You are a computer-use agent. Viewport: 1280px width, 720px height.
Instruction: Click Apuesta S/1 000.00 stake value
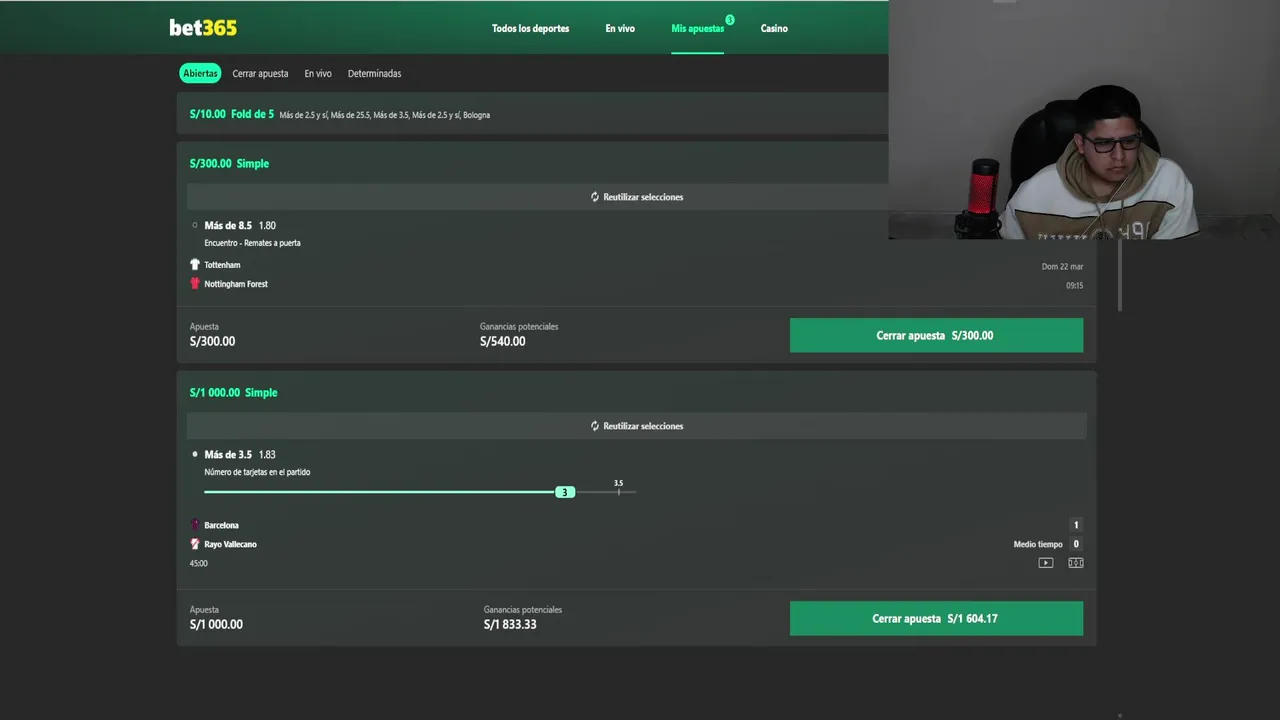click(x=216, y=624)
